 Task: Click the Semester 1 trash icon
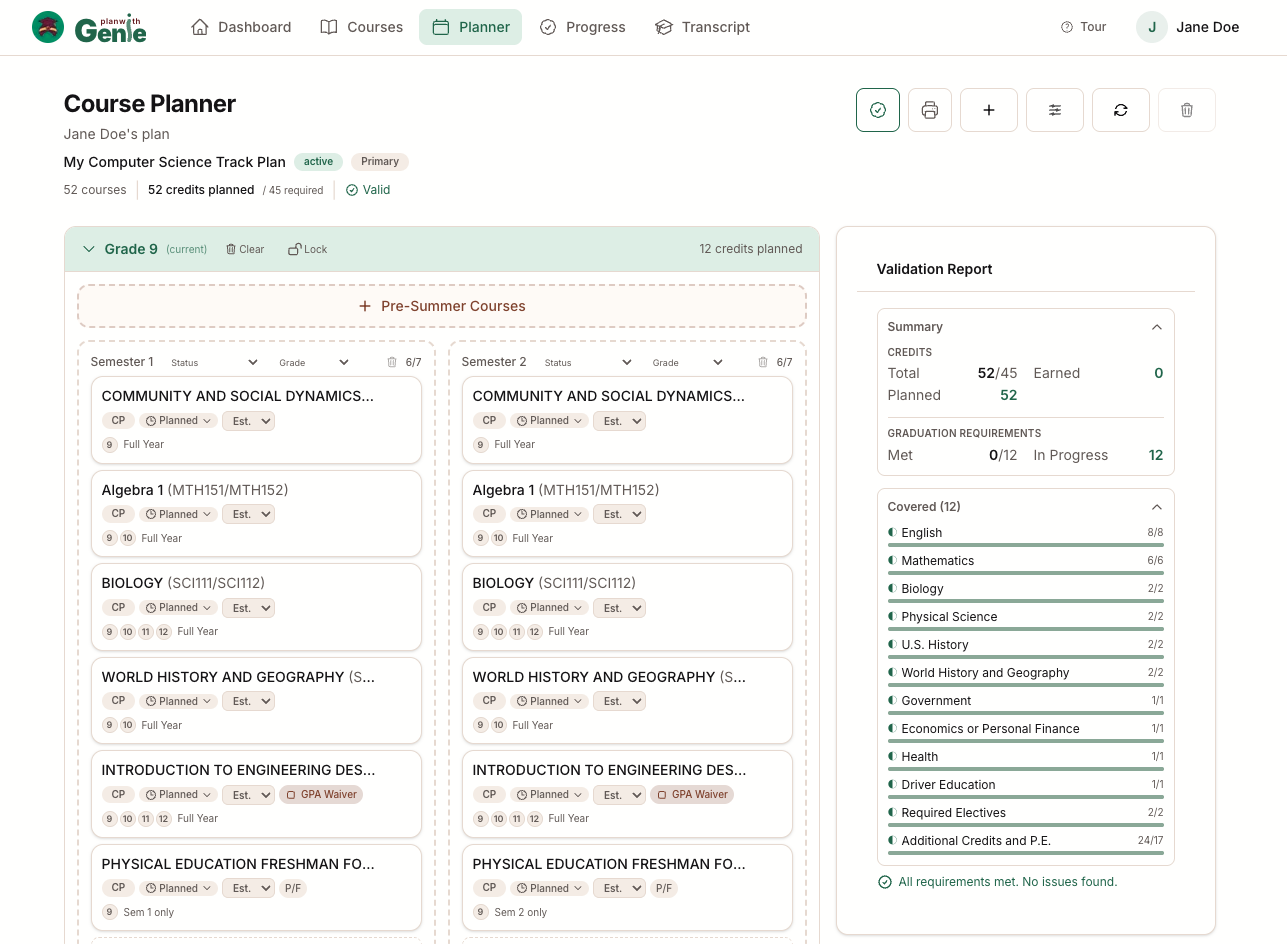tap(392, 362)
